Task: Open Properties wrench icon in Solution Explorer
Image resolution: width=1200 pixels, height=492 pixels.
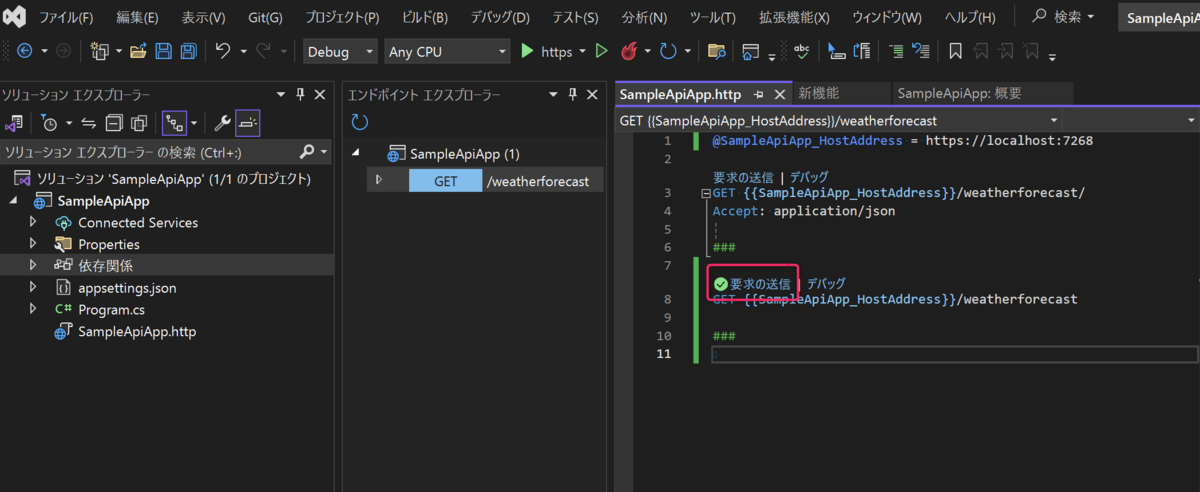Action: (x=223, y=123)
